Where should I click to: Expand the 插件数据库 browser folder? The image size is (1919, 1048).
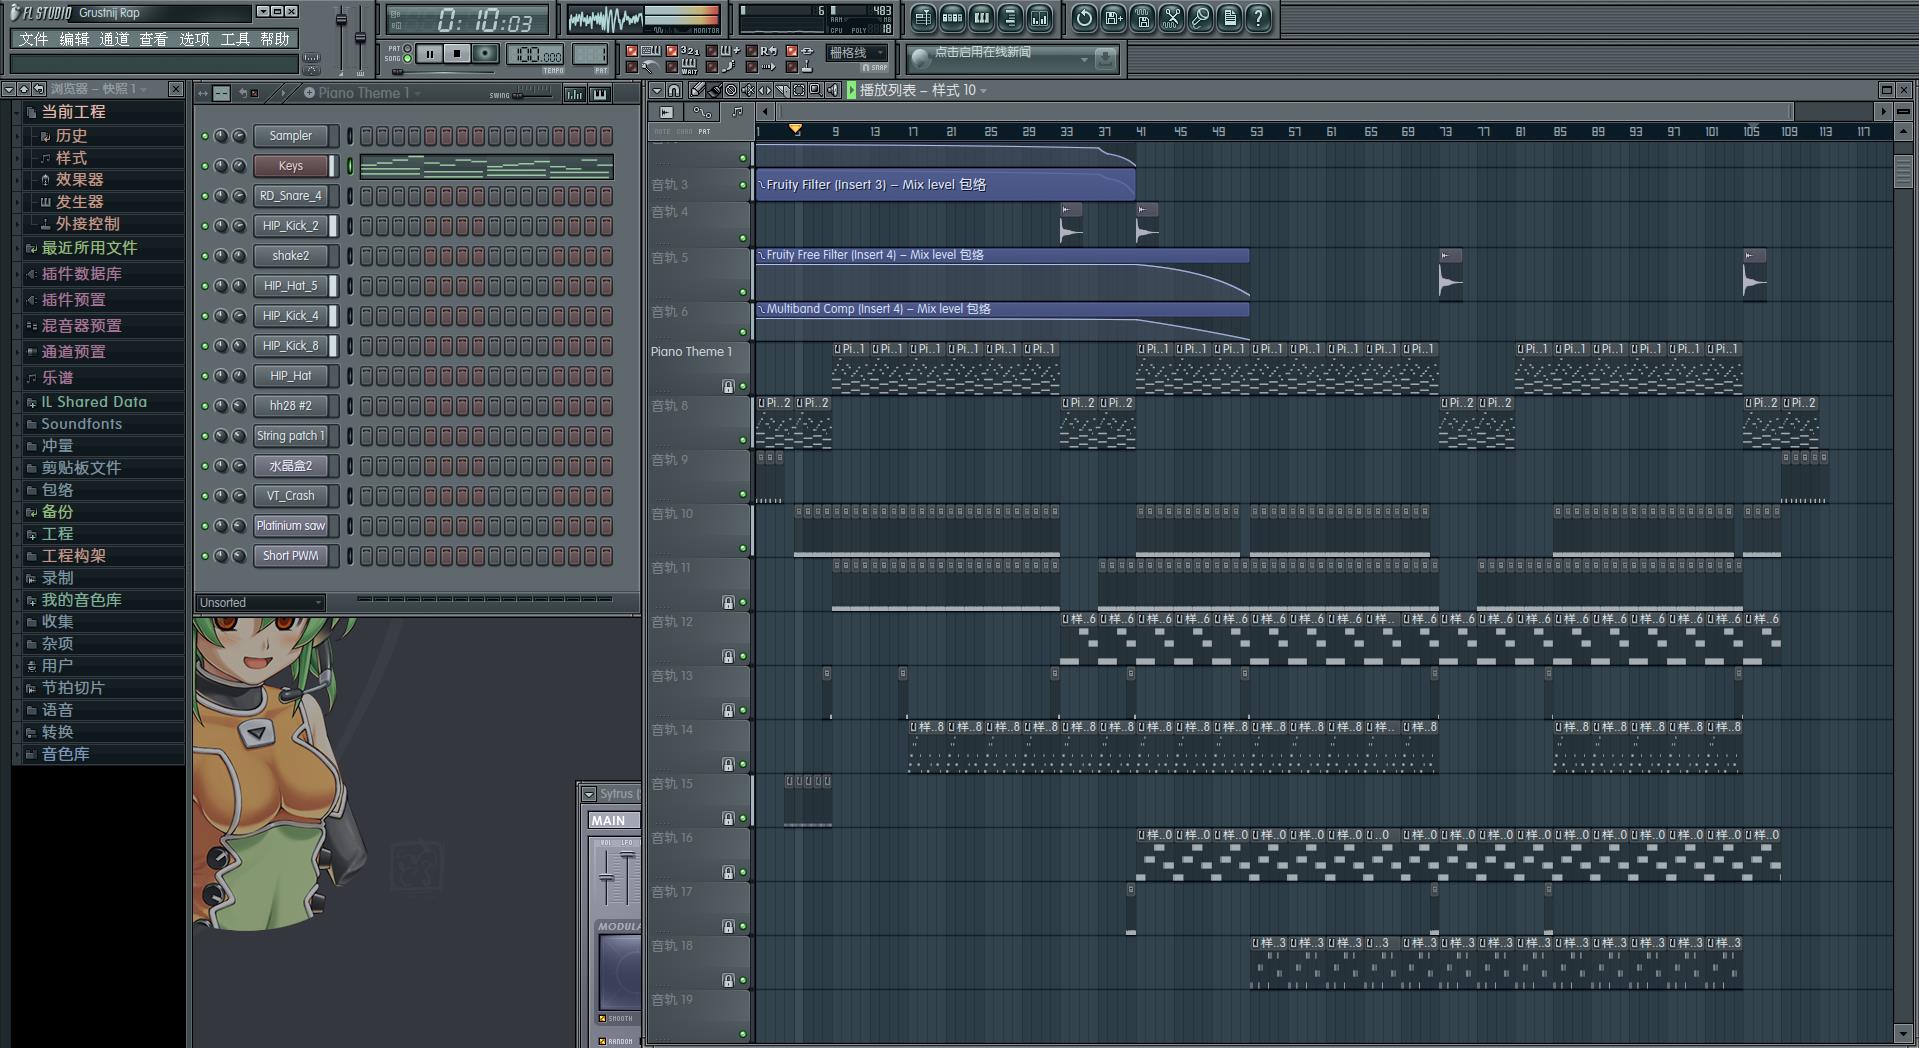[80, 274]
